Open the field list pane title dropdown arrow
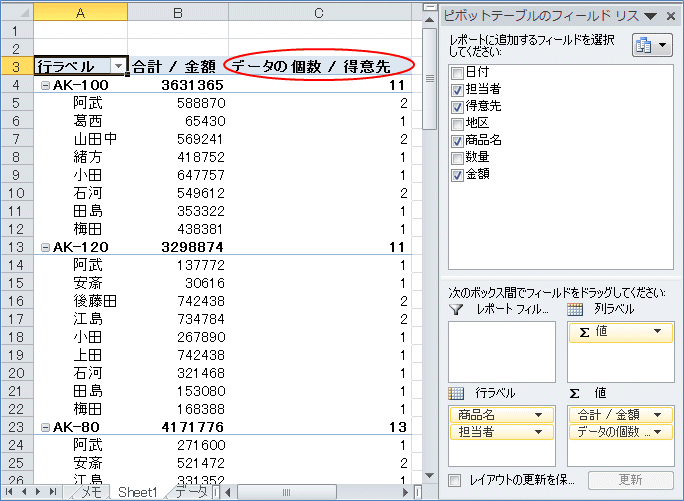The height and width of the screenshot is (501, 684). click(650, 17)
